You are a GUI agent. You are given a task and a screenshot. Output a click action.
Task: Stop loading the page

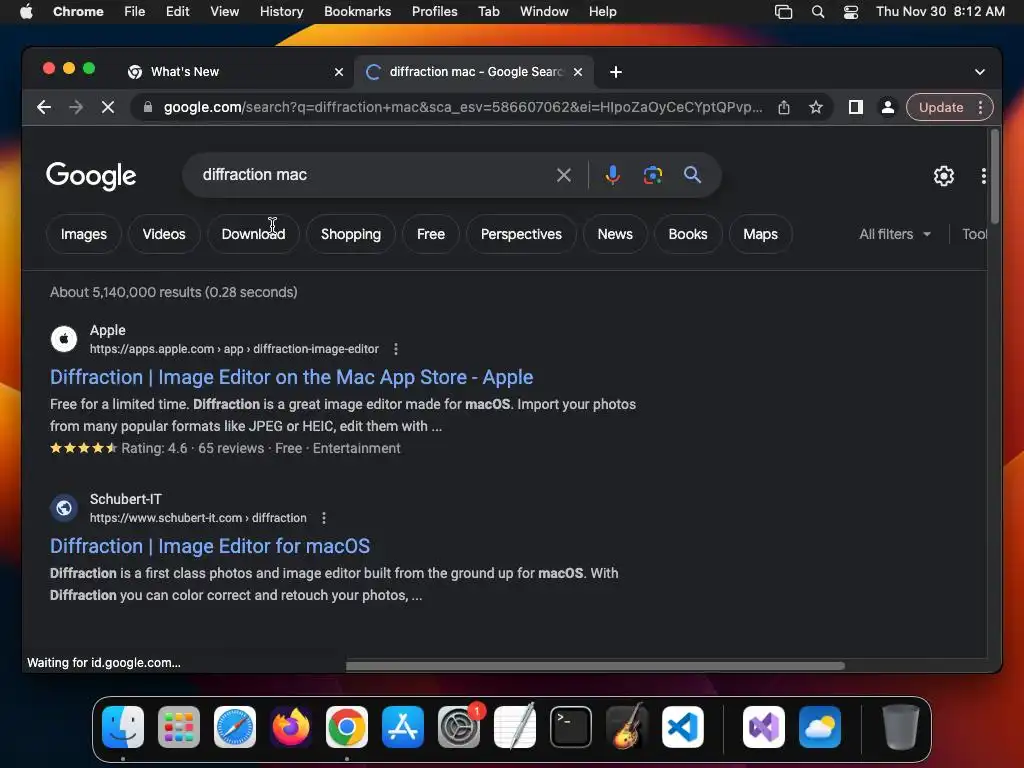coord(108,107)
